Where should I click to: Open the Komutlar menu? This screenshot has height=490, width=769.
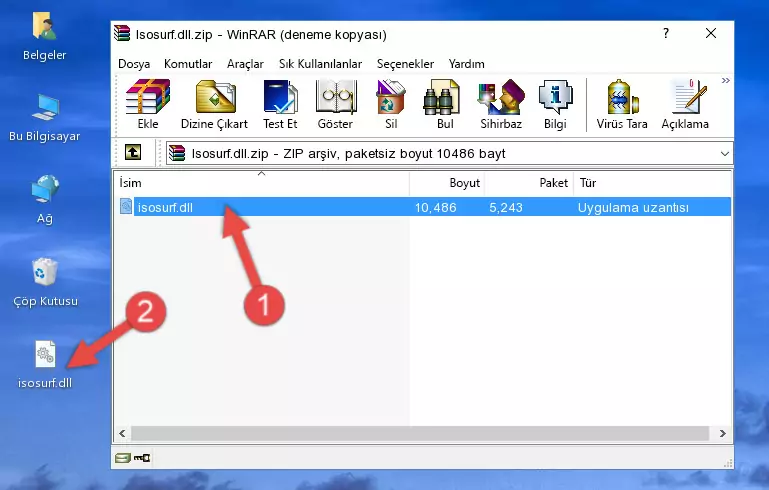(188, 64)
